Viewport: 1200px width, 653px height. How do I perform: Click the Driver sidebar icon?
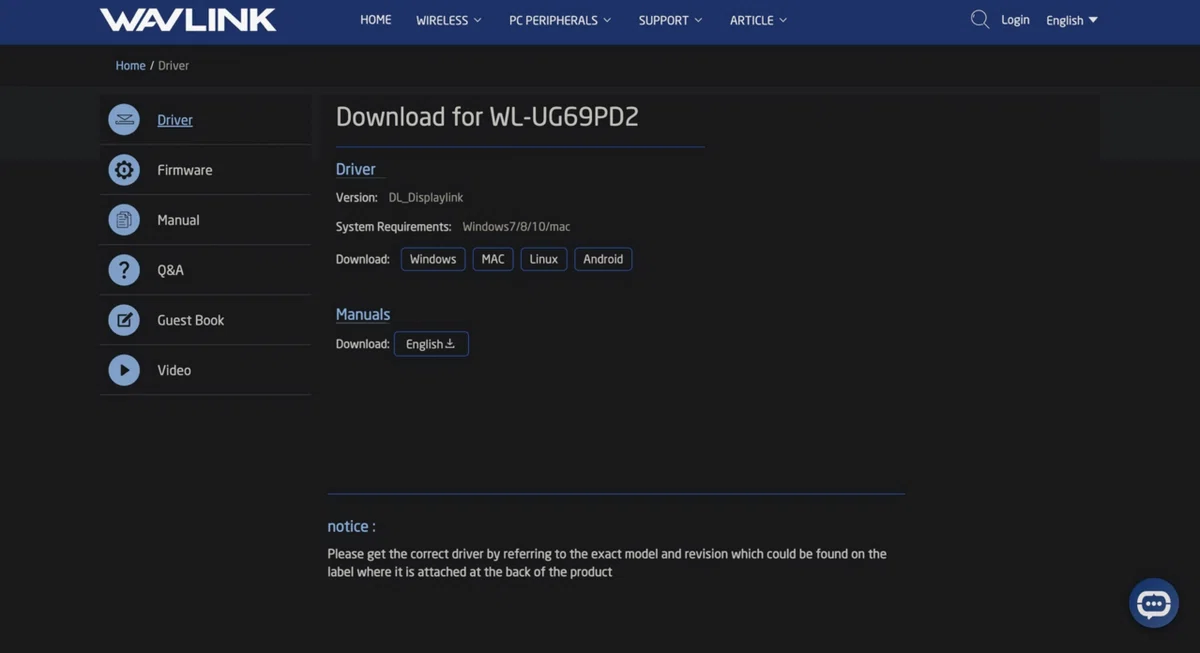point(124,120)
